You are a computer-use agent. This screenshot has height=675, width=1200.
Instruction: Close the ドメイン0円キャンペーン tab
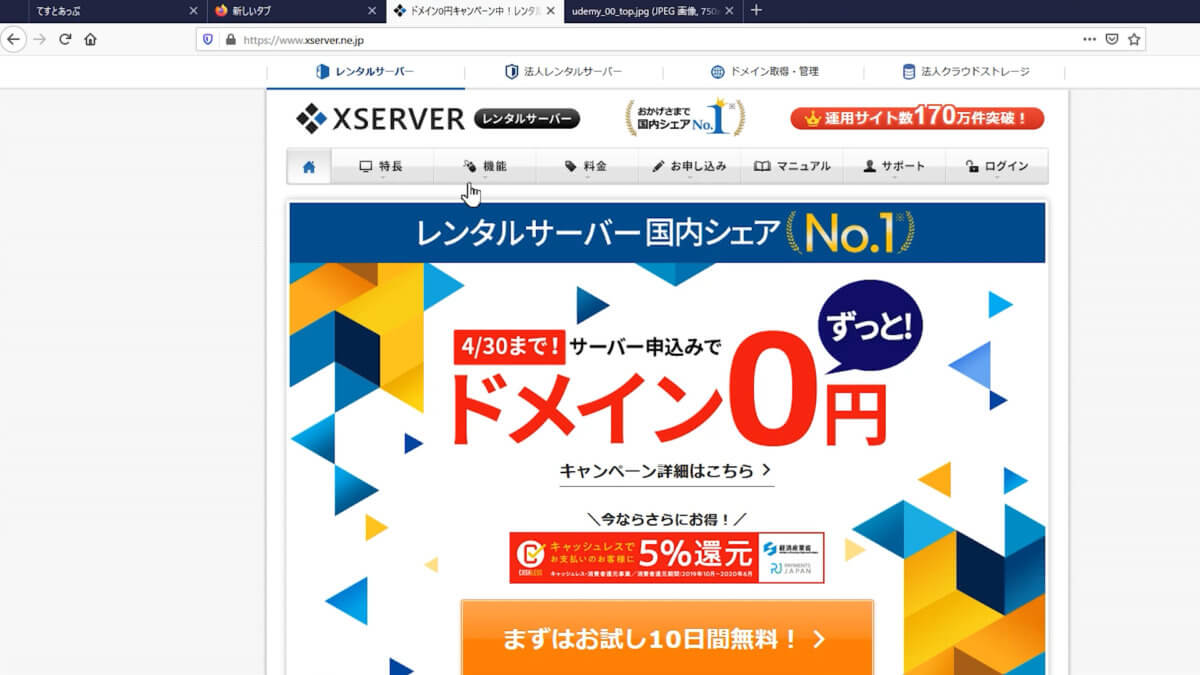[551, 11]
